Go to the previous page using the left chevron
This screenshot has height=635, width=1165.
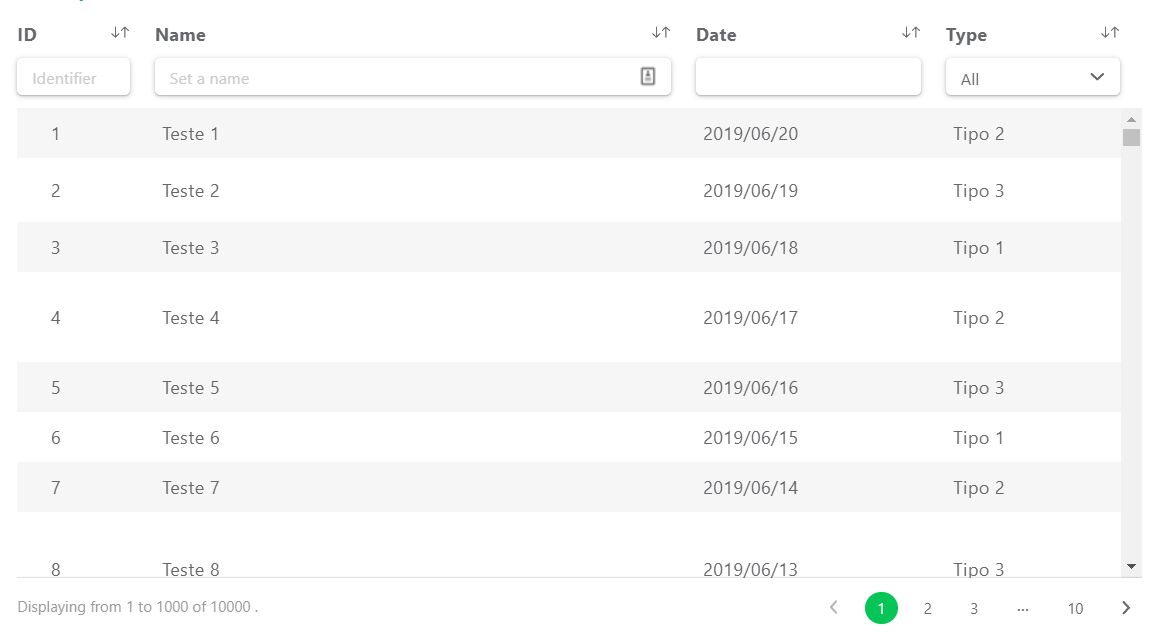(834, 607)
